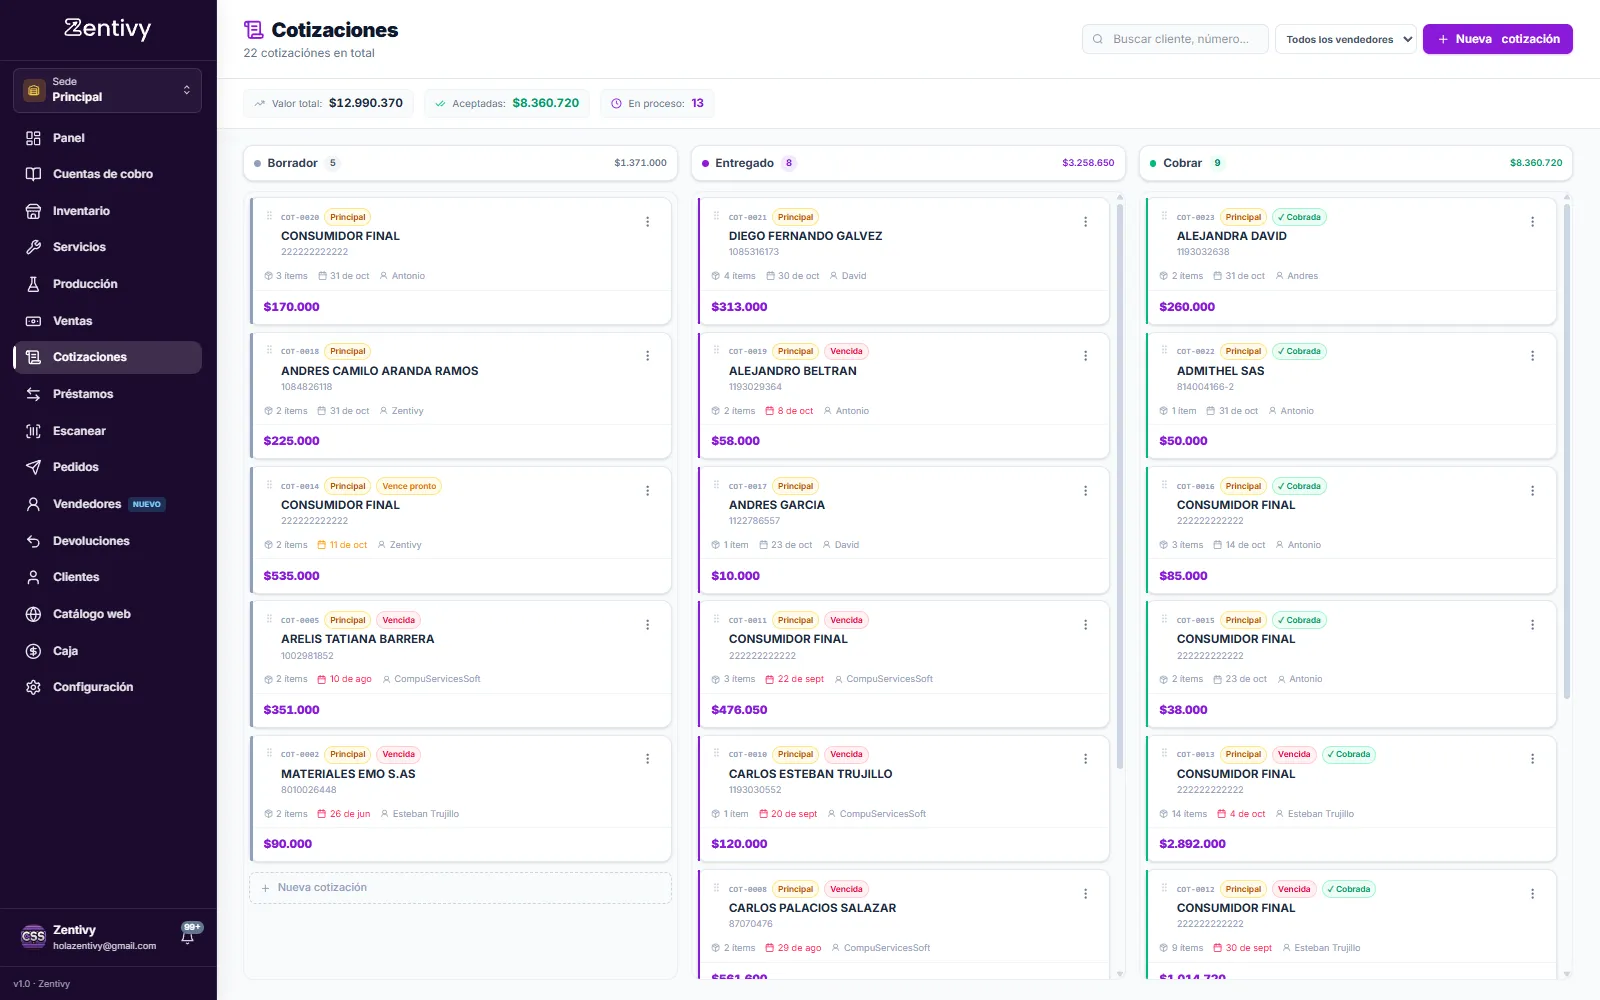
Task: Open options menu for Andres Camilo Aranda Ramos
Action: pyautogui.click(x=648, y=356)
